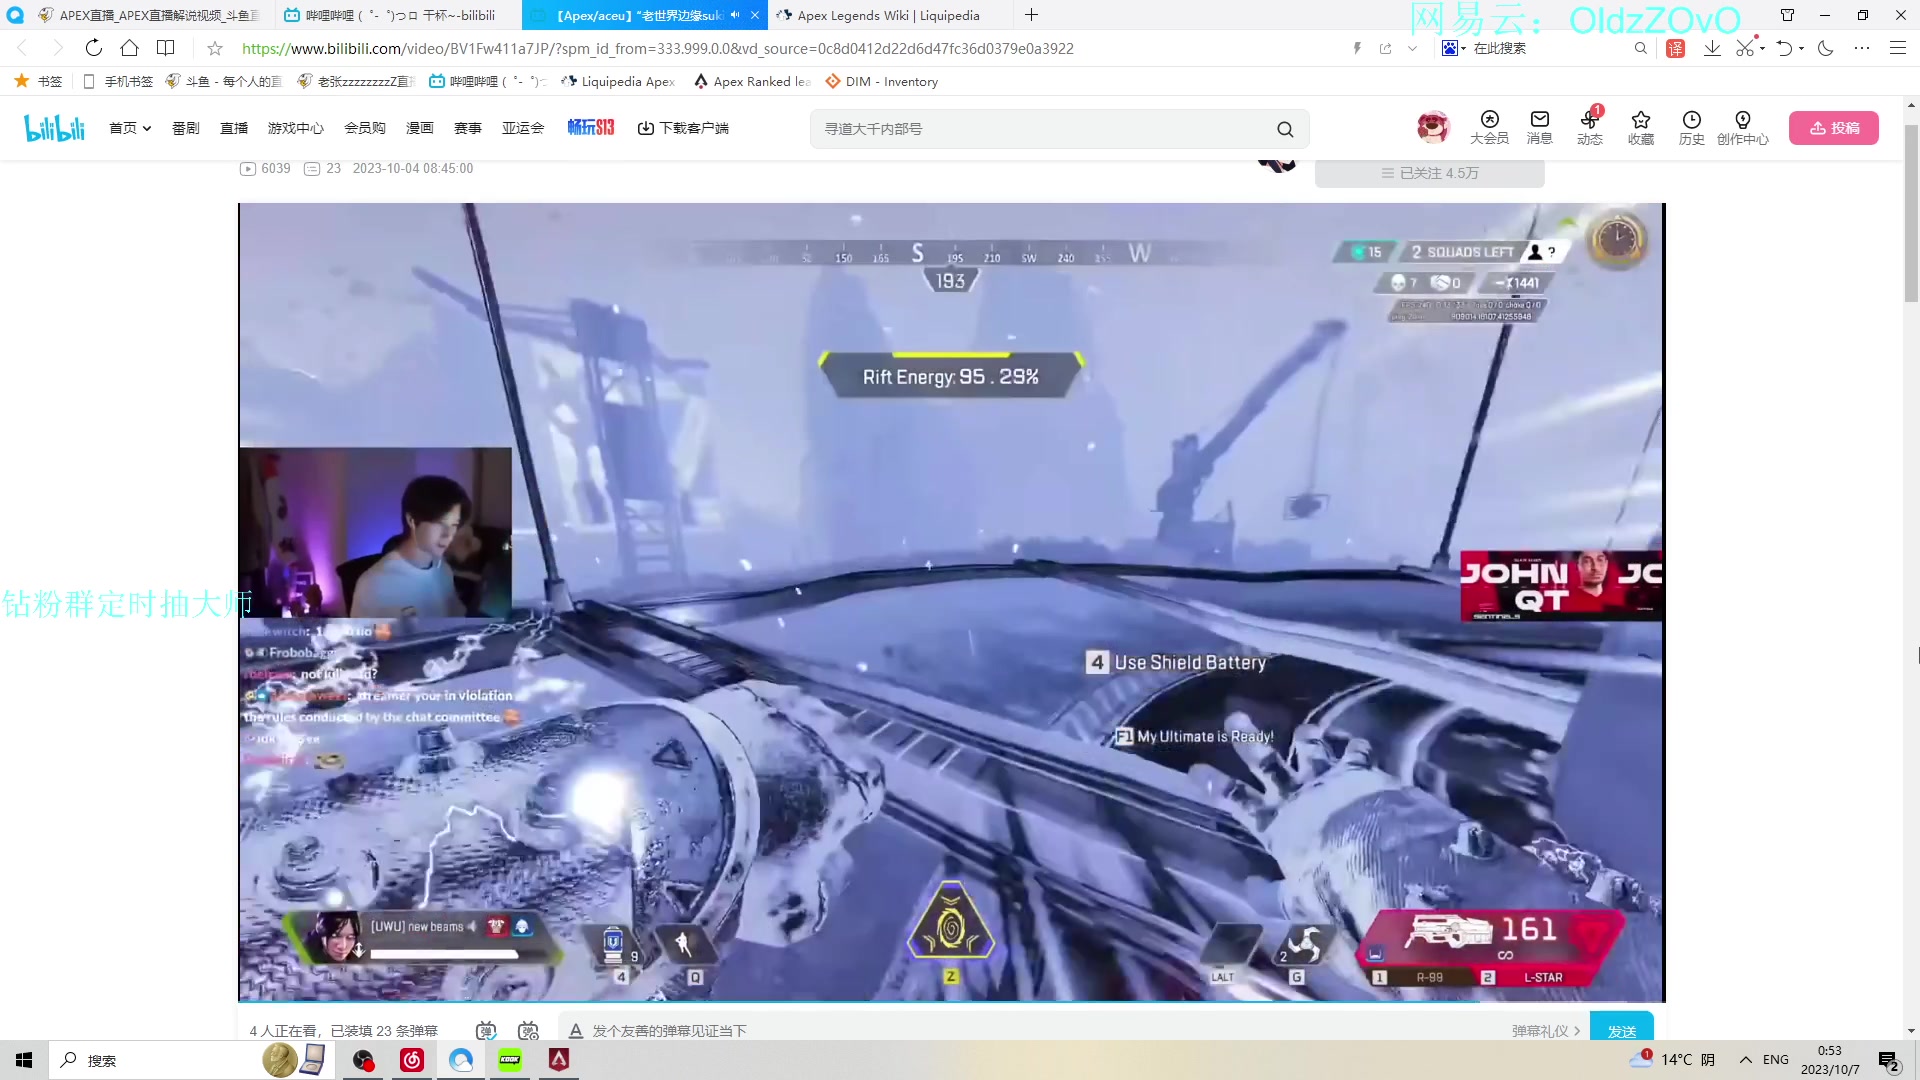
Task: Toggle danmaku display switch below video
Action: coord(486,1030)
